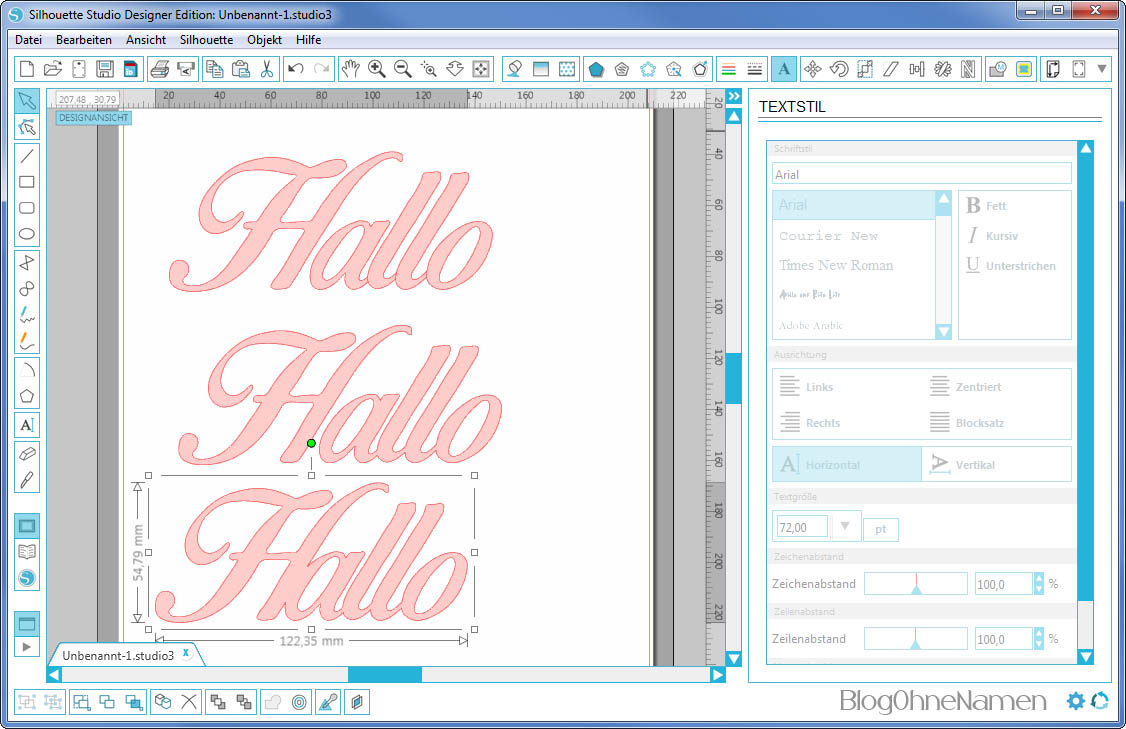Collapse the side panel with double chevron
1126x729 pixels.
(733, 97)
